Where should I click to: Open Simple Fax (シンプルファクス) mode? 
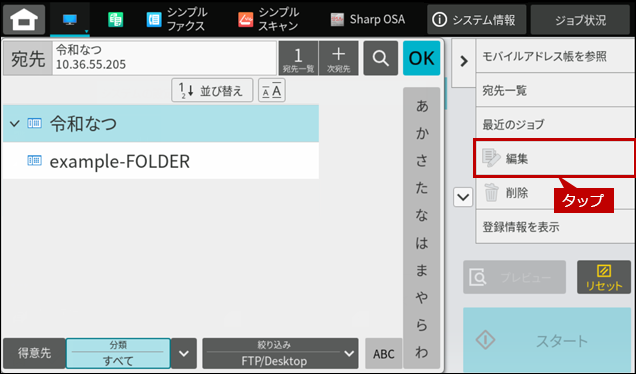[176, 19]
